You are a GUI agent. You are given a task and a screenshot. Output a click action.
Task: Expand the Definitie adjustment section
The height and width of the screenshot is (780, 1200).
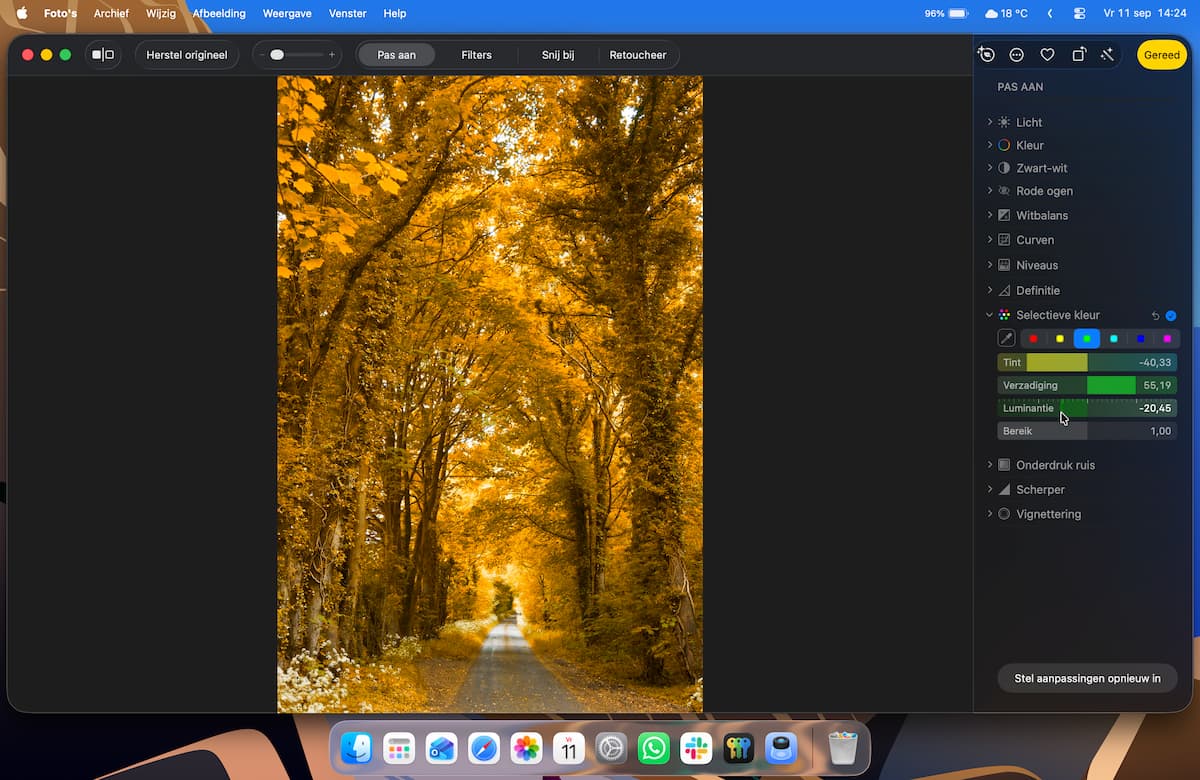point(990,290)
